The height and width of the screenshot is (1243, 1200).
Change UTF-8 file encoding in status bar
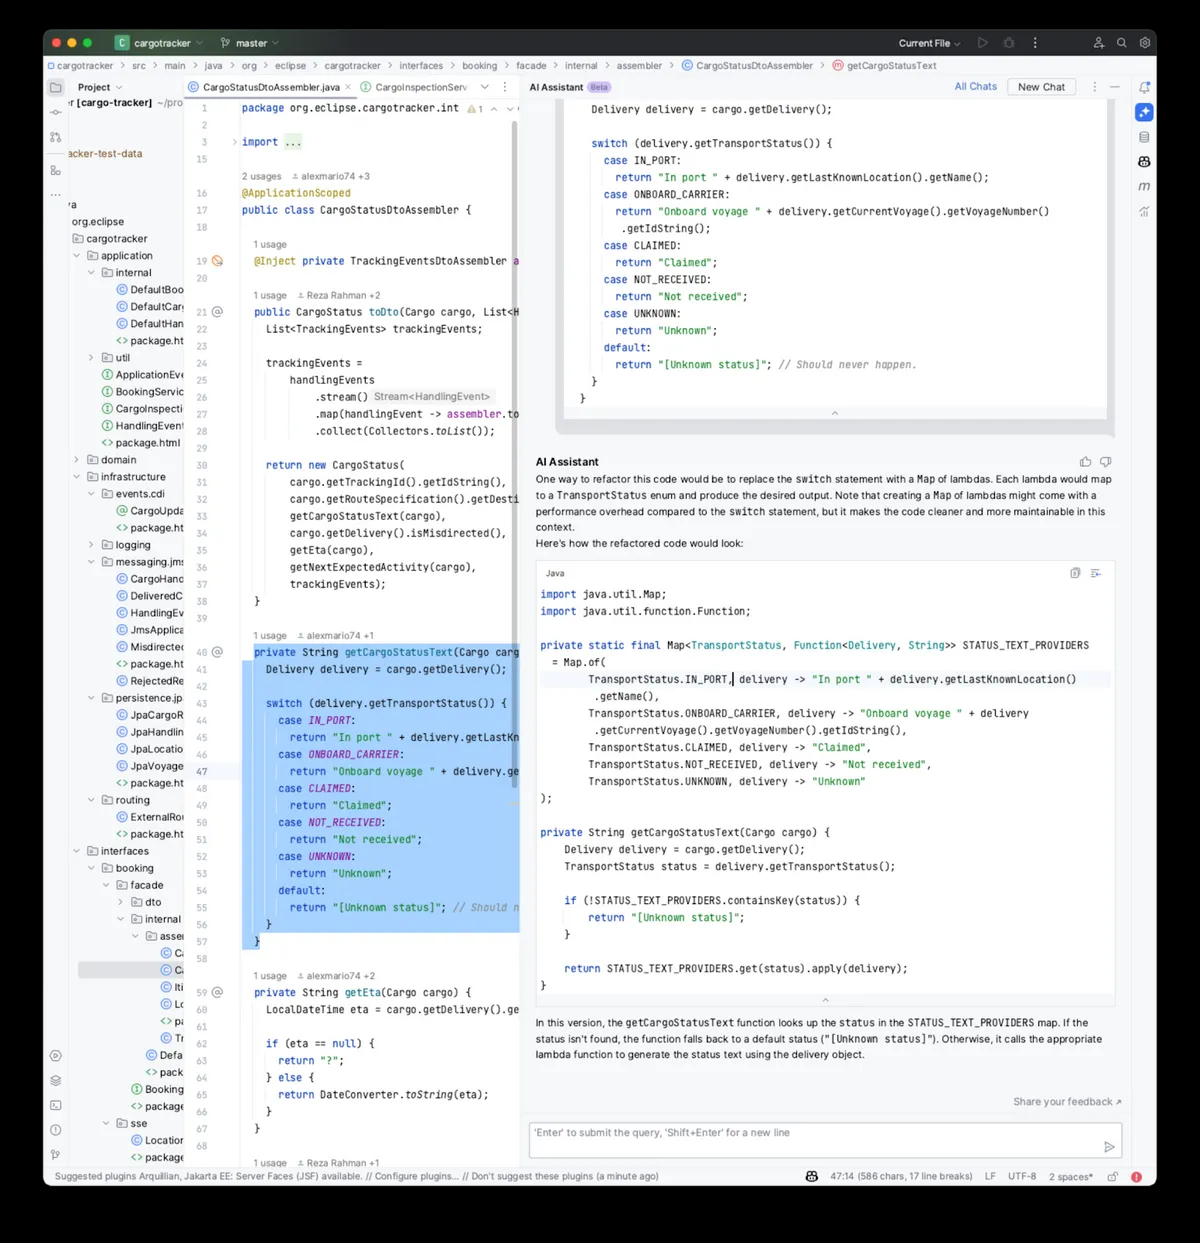pyautogui.click(x=1022, y=1177)
